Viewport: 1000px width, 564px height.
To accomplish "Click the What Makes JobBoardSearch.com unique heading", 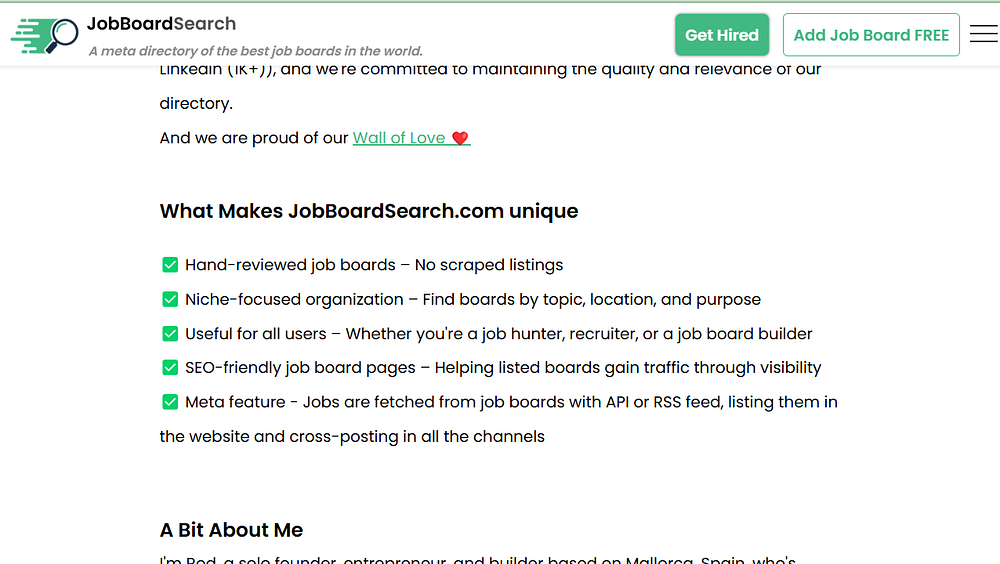I will [x=369, y=211].
